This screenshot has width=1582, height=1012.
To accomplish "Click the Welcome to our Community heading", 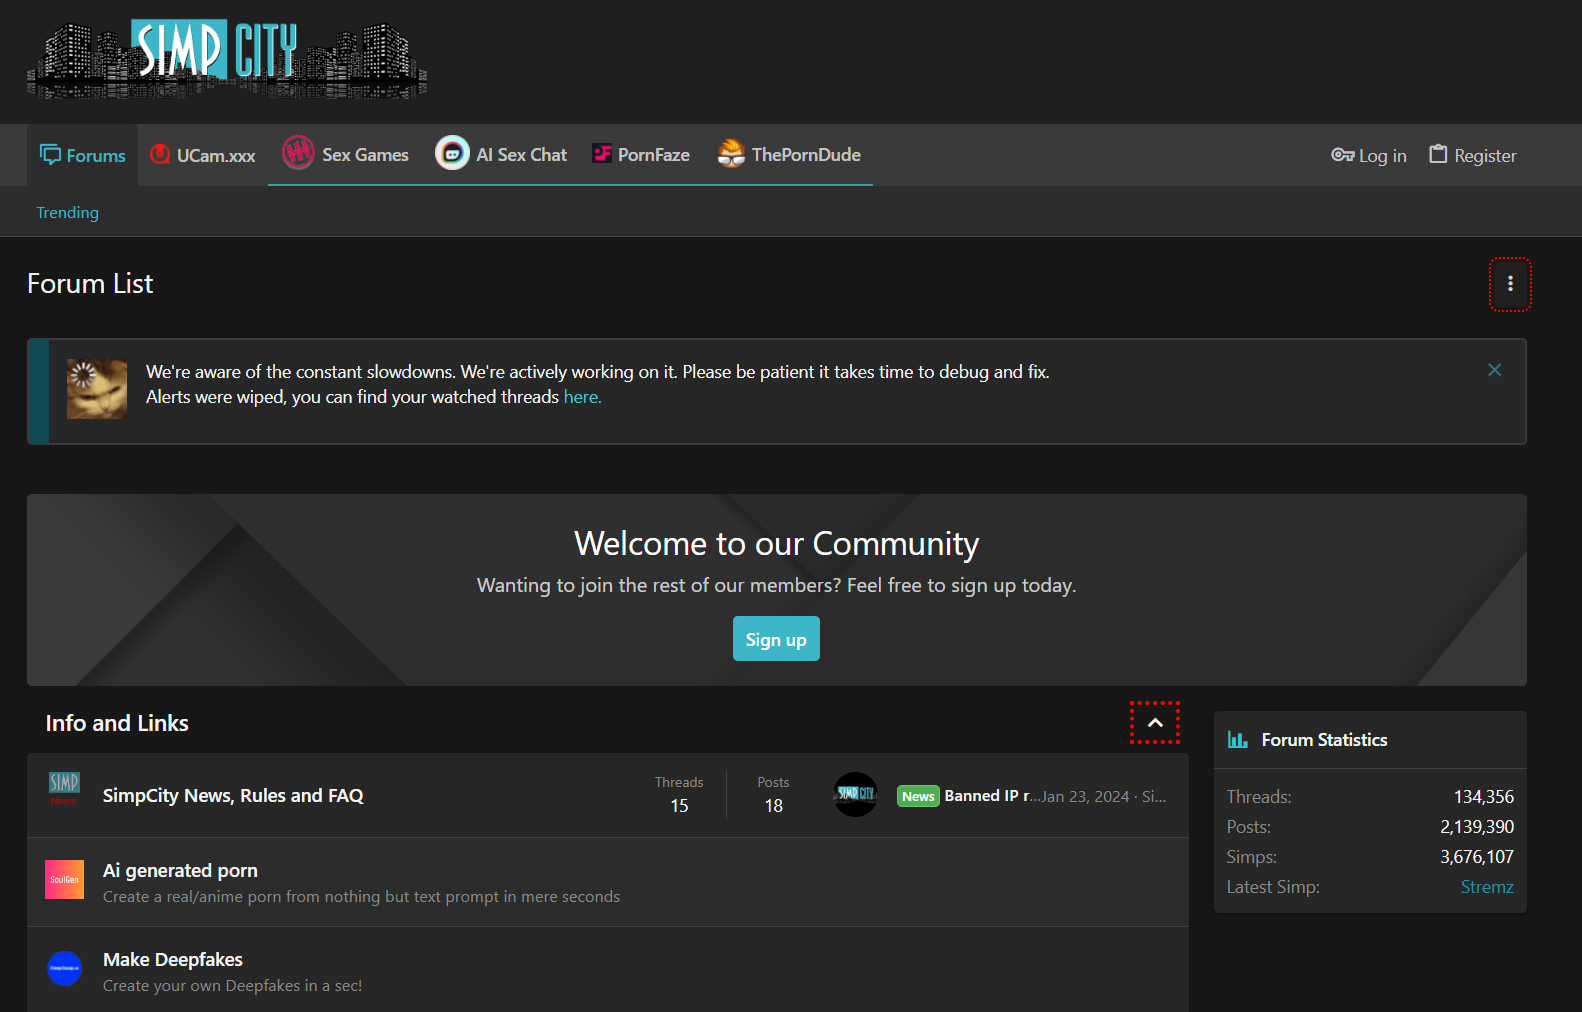I will 777,544.
